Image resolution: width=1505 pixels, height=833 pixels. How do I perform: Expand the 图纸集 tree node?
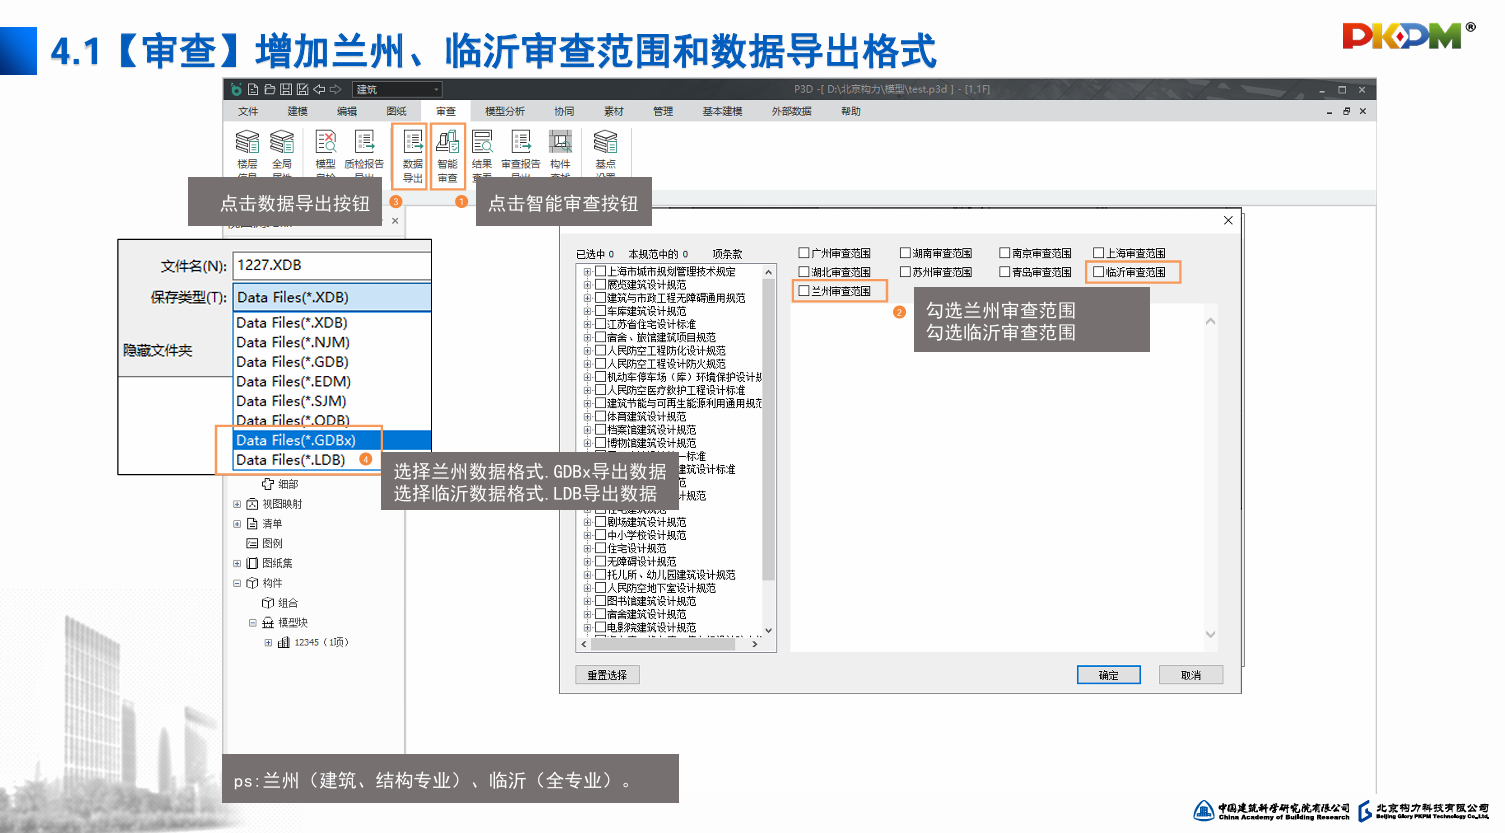click(x=237, y=563)
